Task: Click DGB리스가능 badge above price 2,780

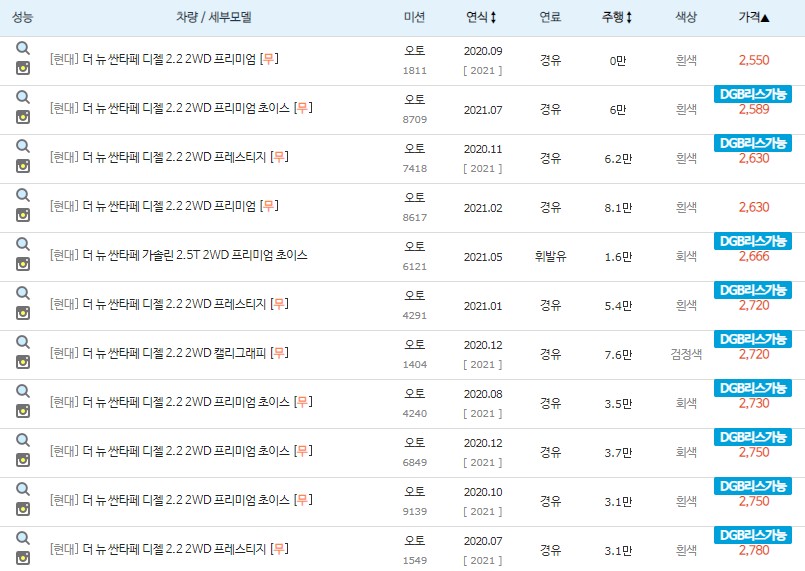Action: tap(753, 535)
